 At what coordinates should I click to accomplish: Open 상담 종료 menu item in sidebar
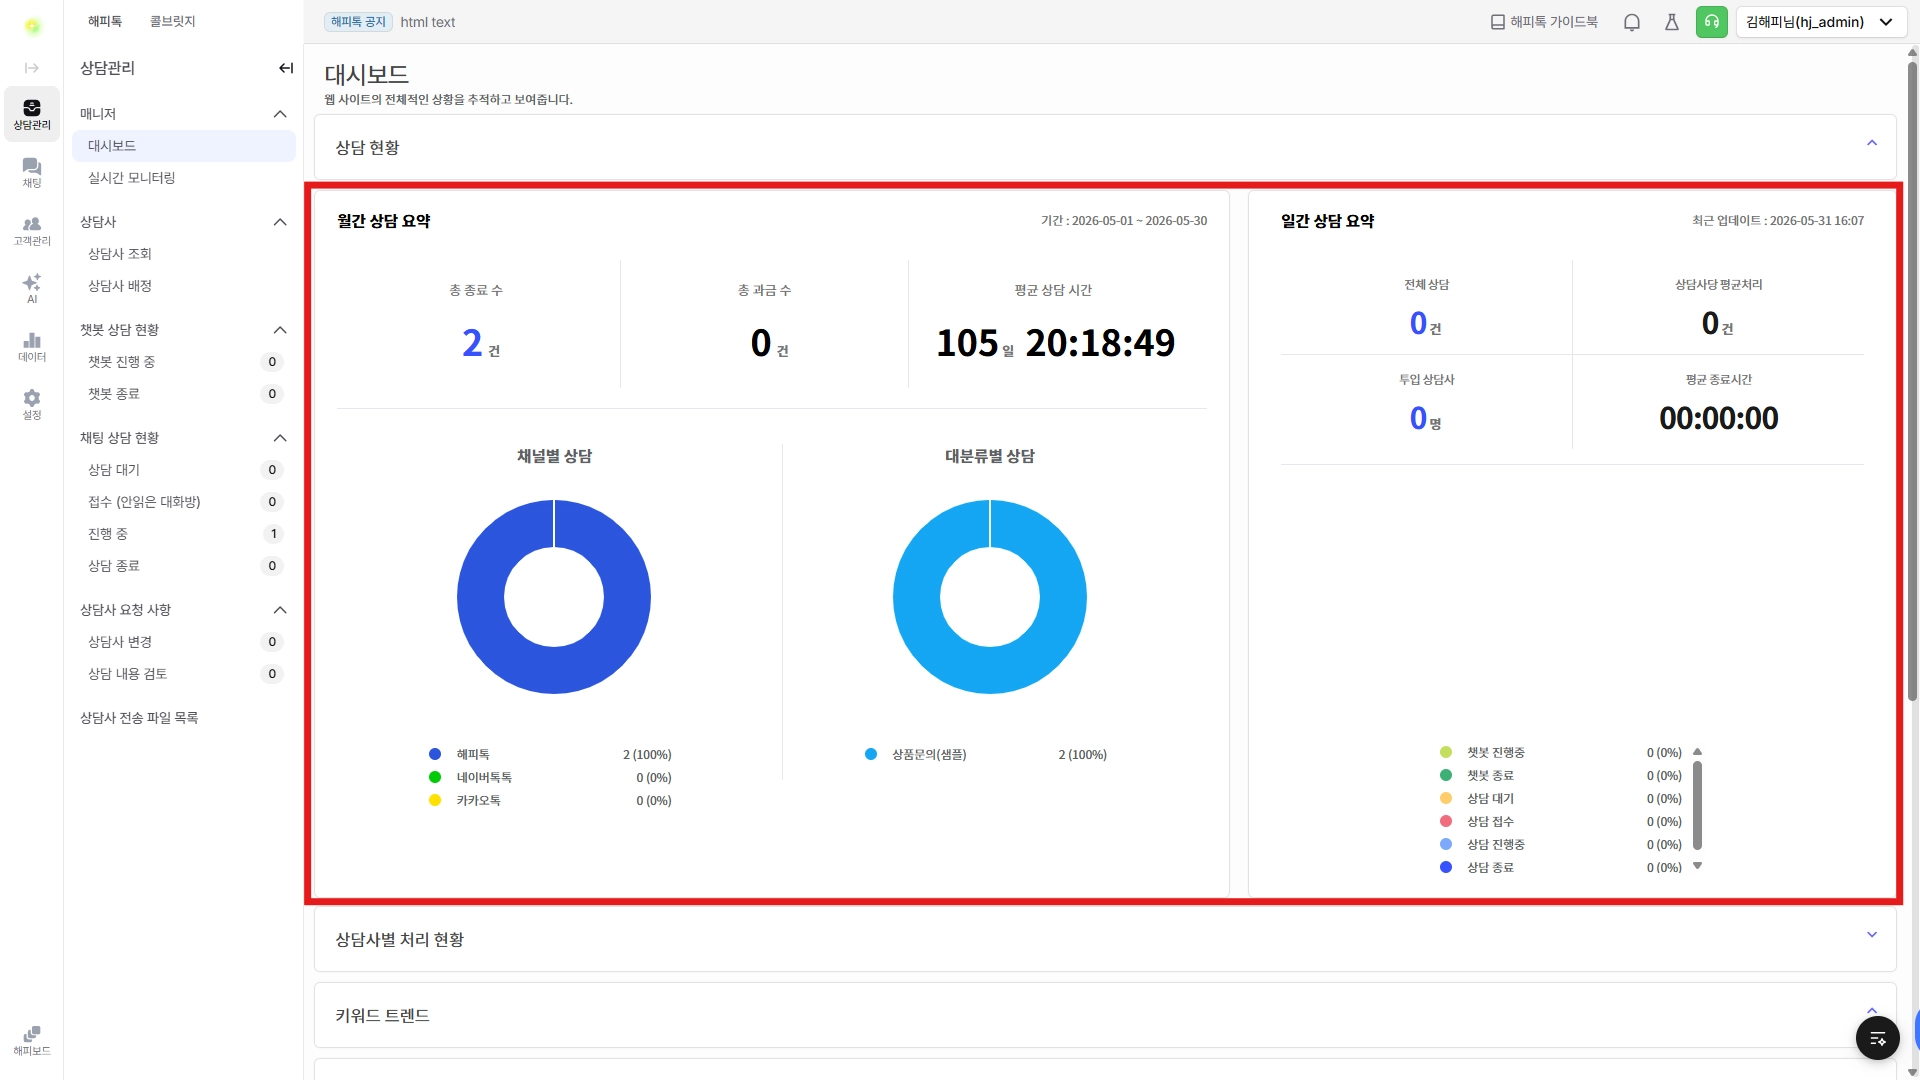(184, 566)
